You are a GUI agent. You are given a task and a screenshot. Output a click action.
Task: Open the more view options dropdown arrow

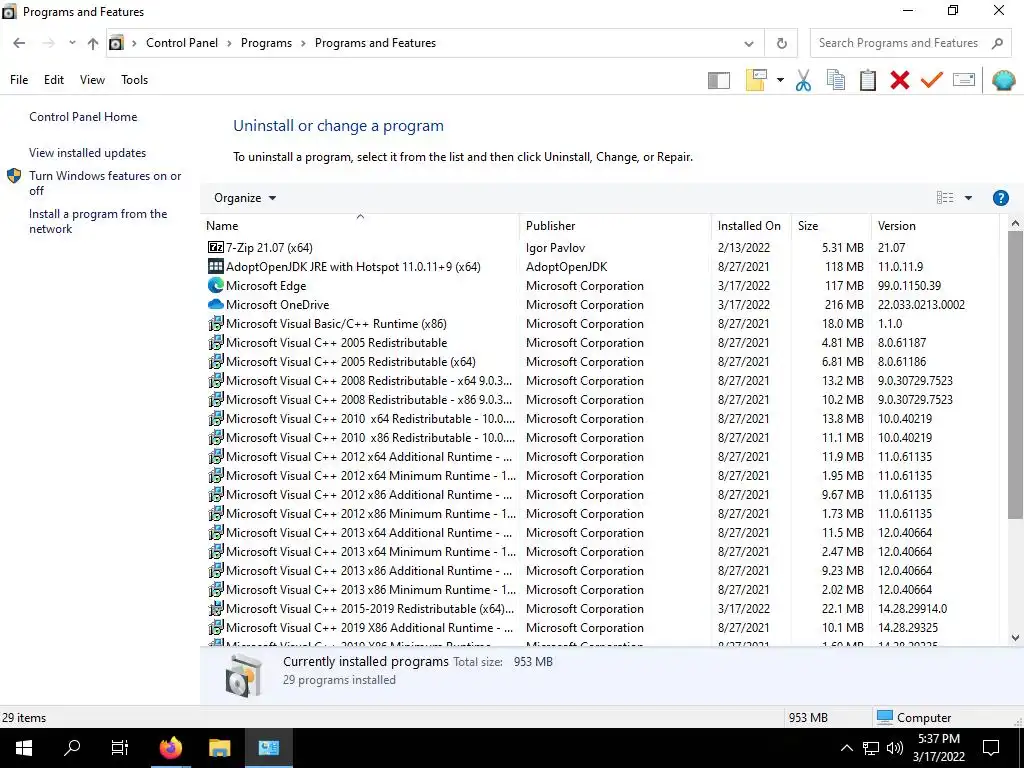pos(968,198)
